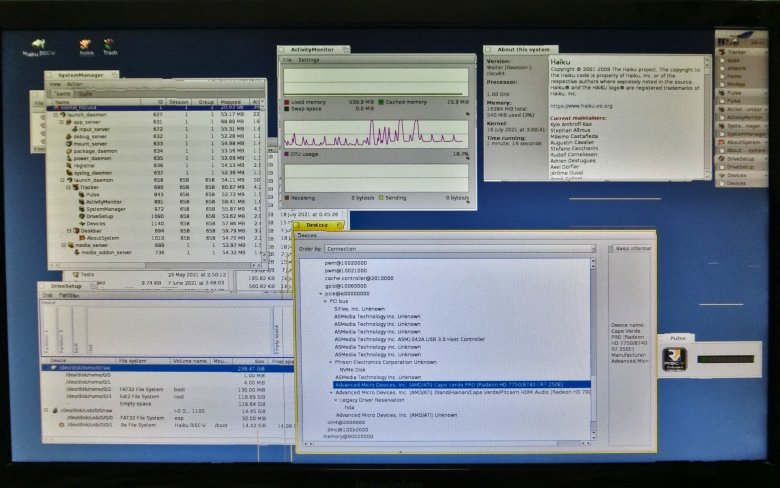Image resolution: width=780 pixels, height=488 pixels.
Task: Select AboutSystem team icon in SystemManager list
Action: (x=82, y=238)
